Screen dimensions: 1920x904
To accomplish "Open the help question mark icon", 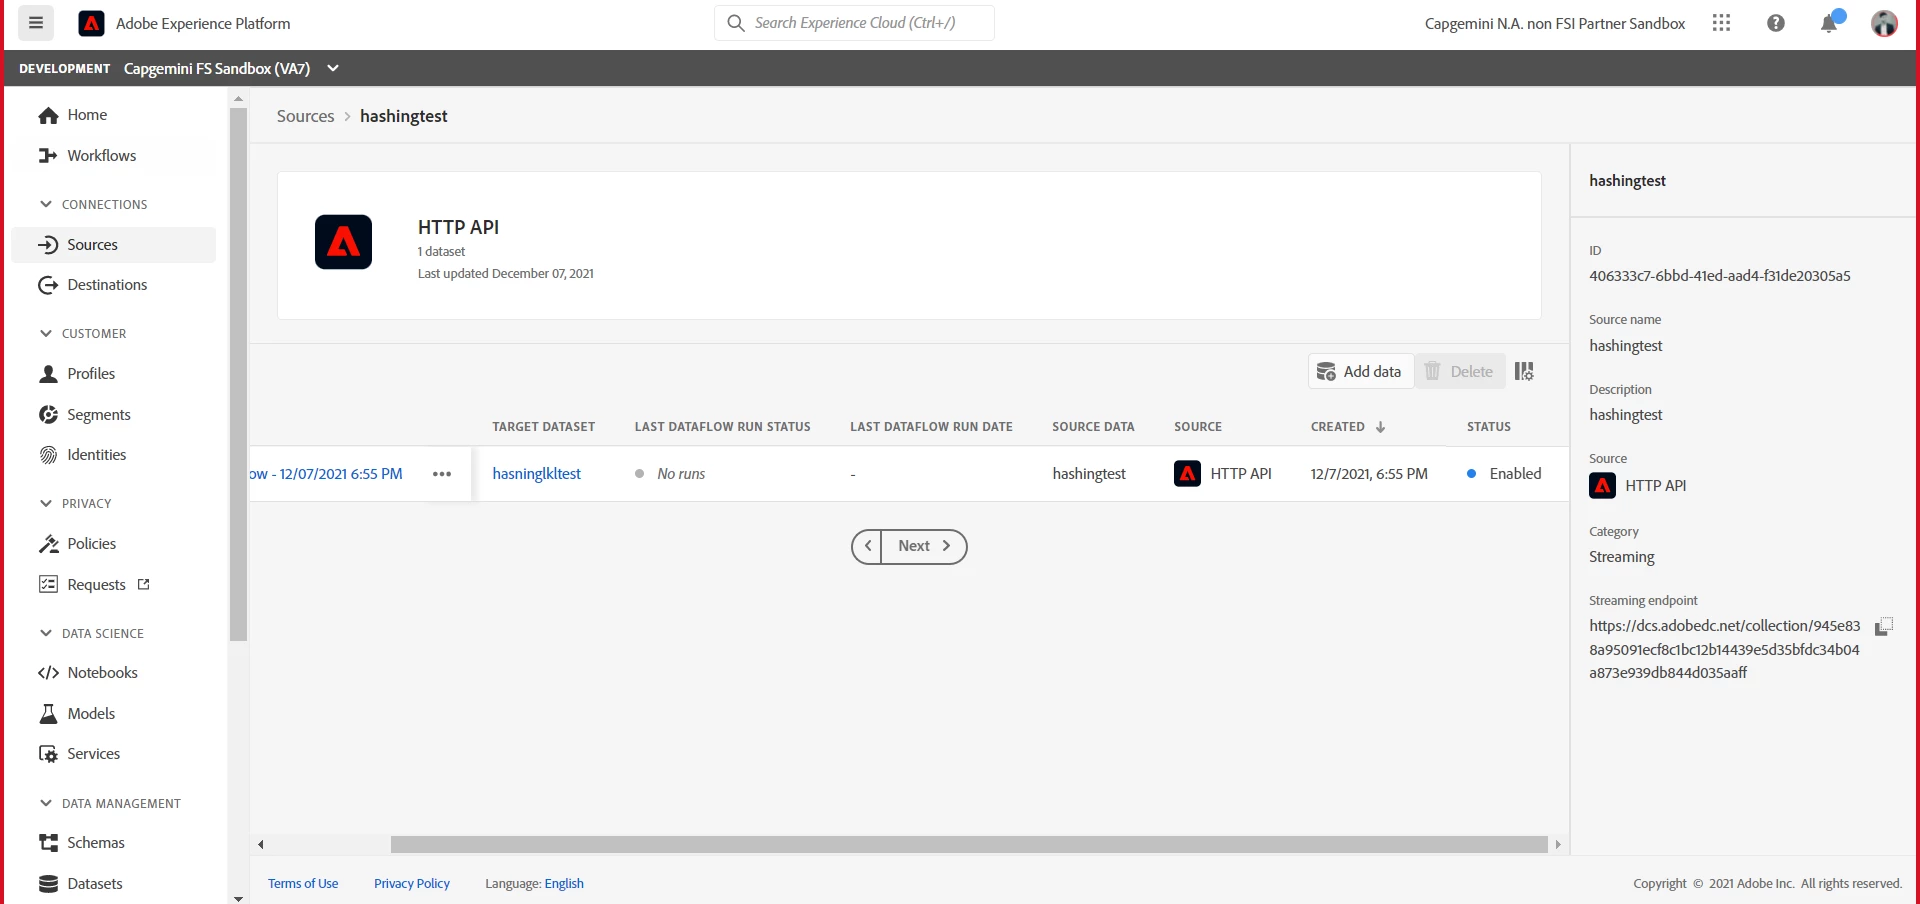I will (1776, 23).
